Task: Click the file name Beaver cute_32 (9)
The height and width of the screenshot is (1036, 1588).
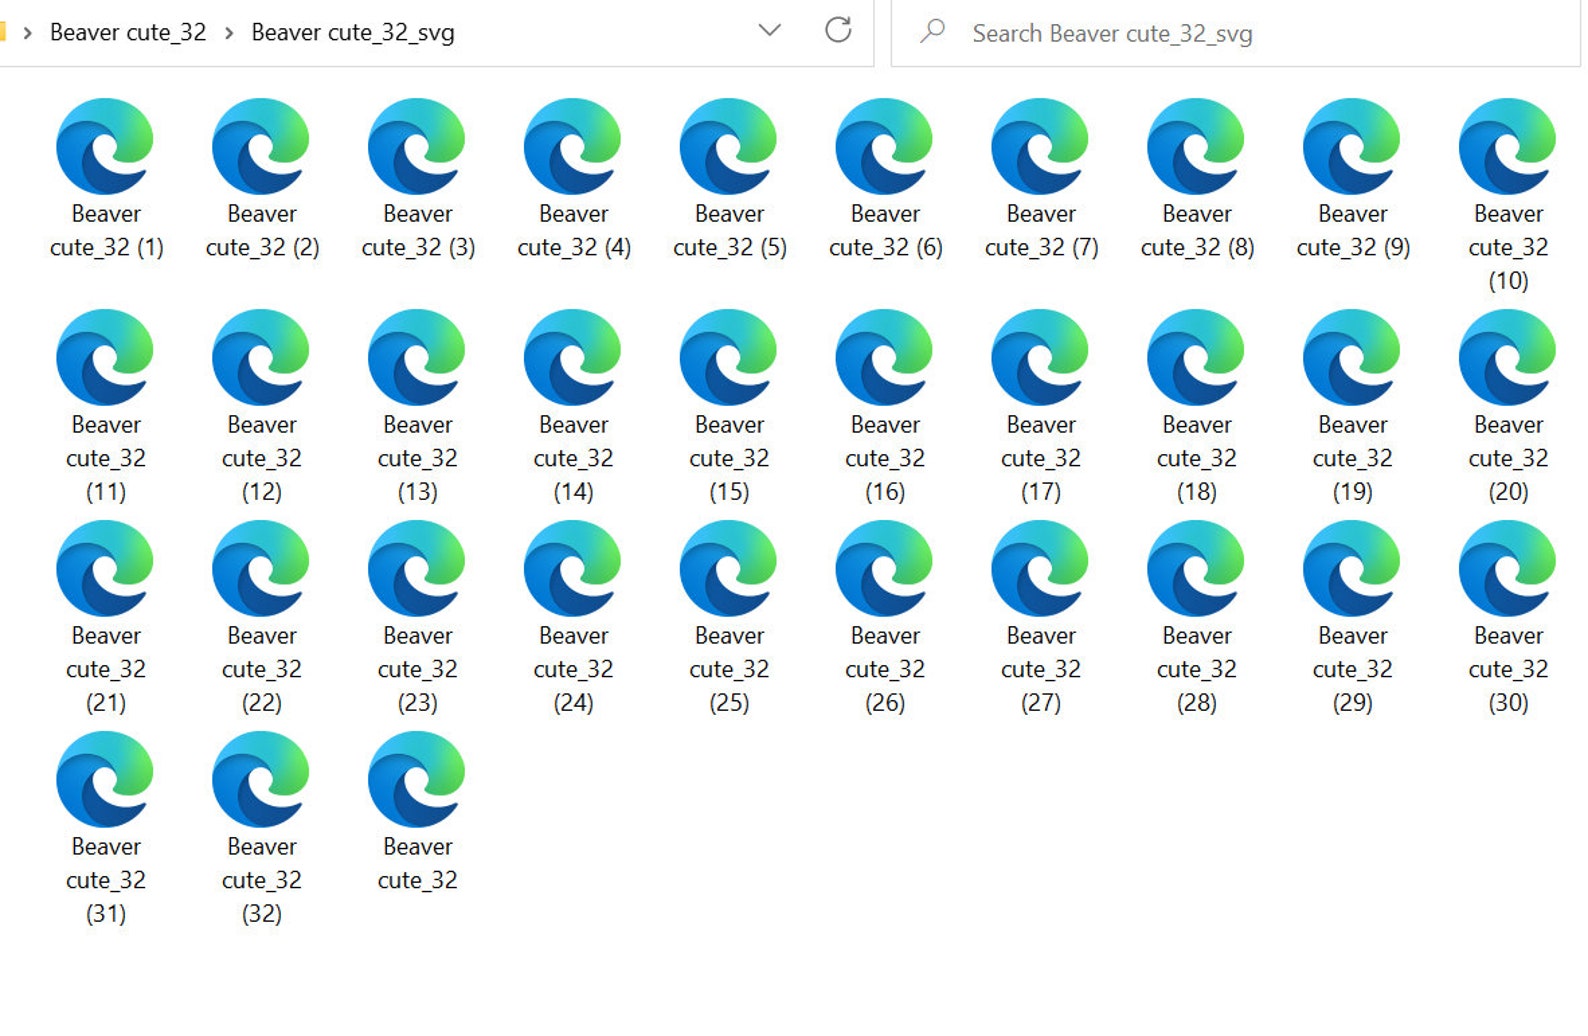Action: point(1353,230)
